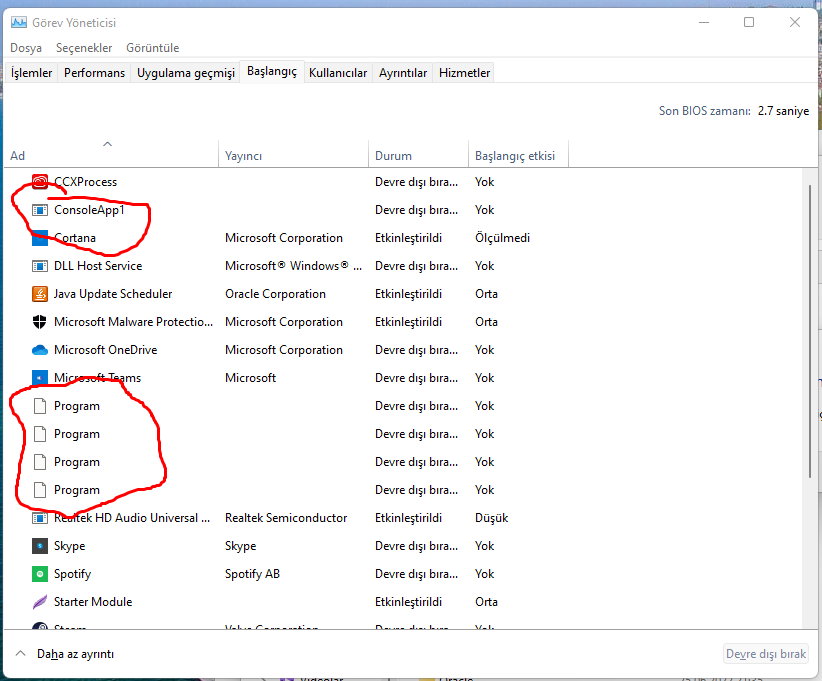Image resolution: width=822 pixels, height=681 pixels.
Task: Click the Starter Module feather icon
Action: (x=40, y=602)
